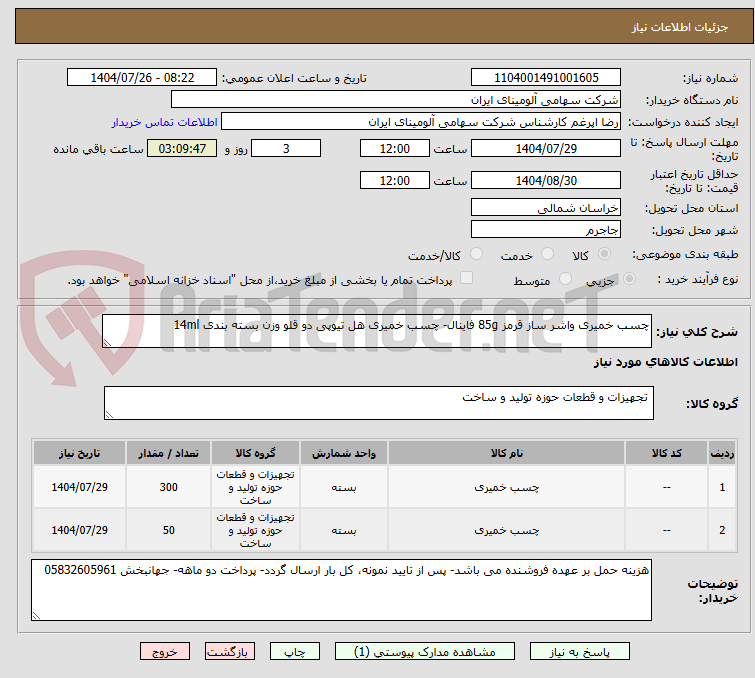Click quantity 50 in row 2
The width and height of the screenshot is (755, 678).
(x=169, y=530)
